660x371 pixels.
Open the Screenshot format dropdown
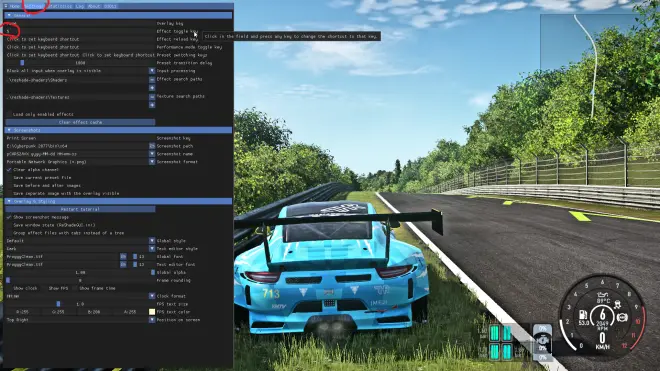[x=152, y=162]
